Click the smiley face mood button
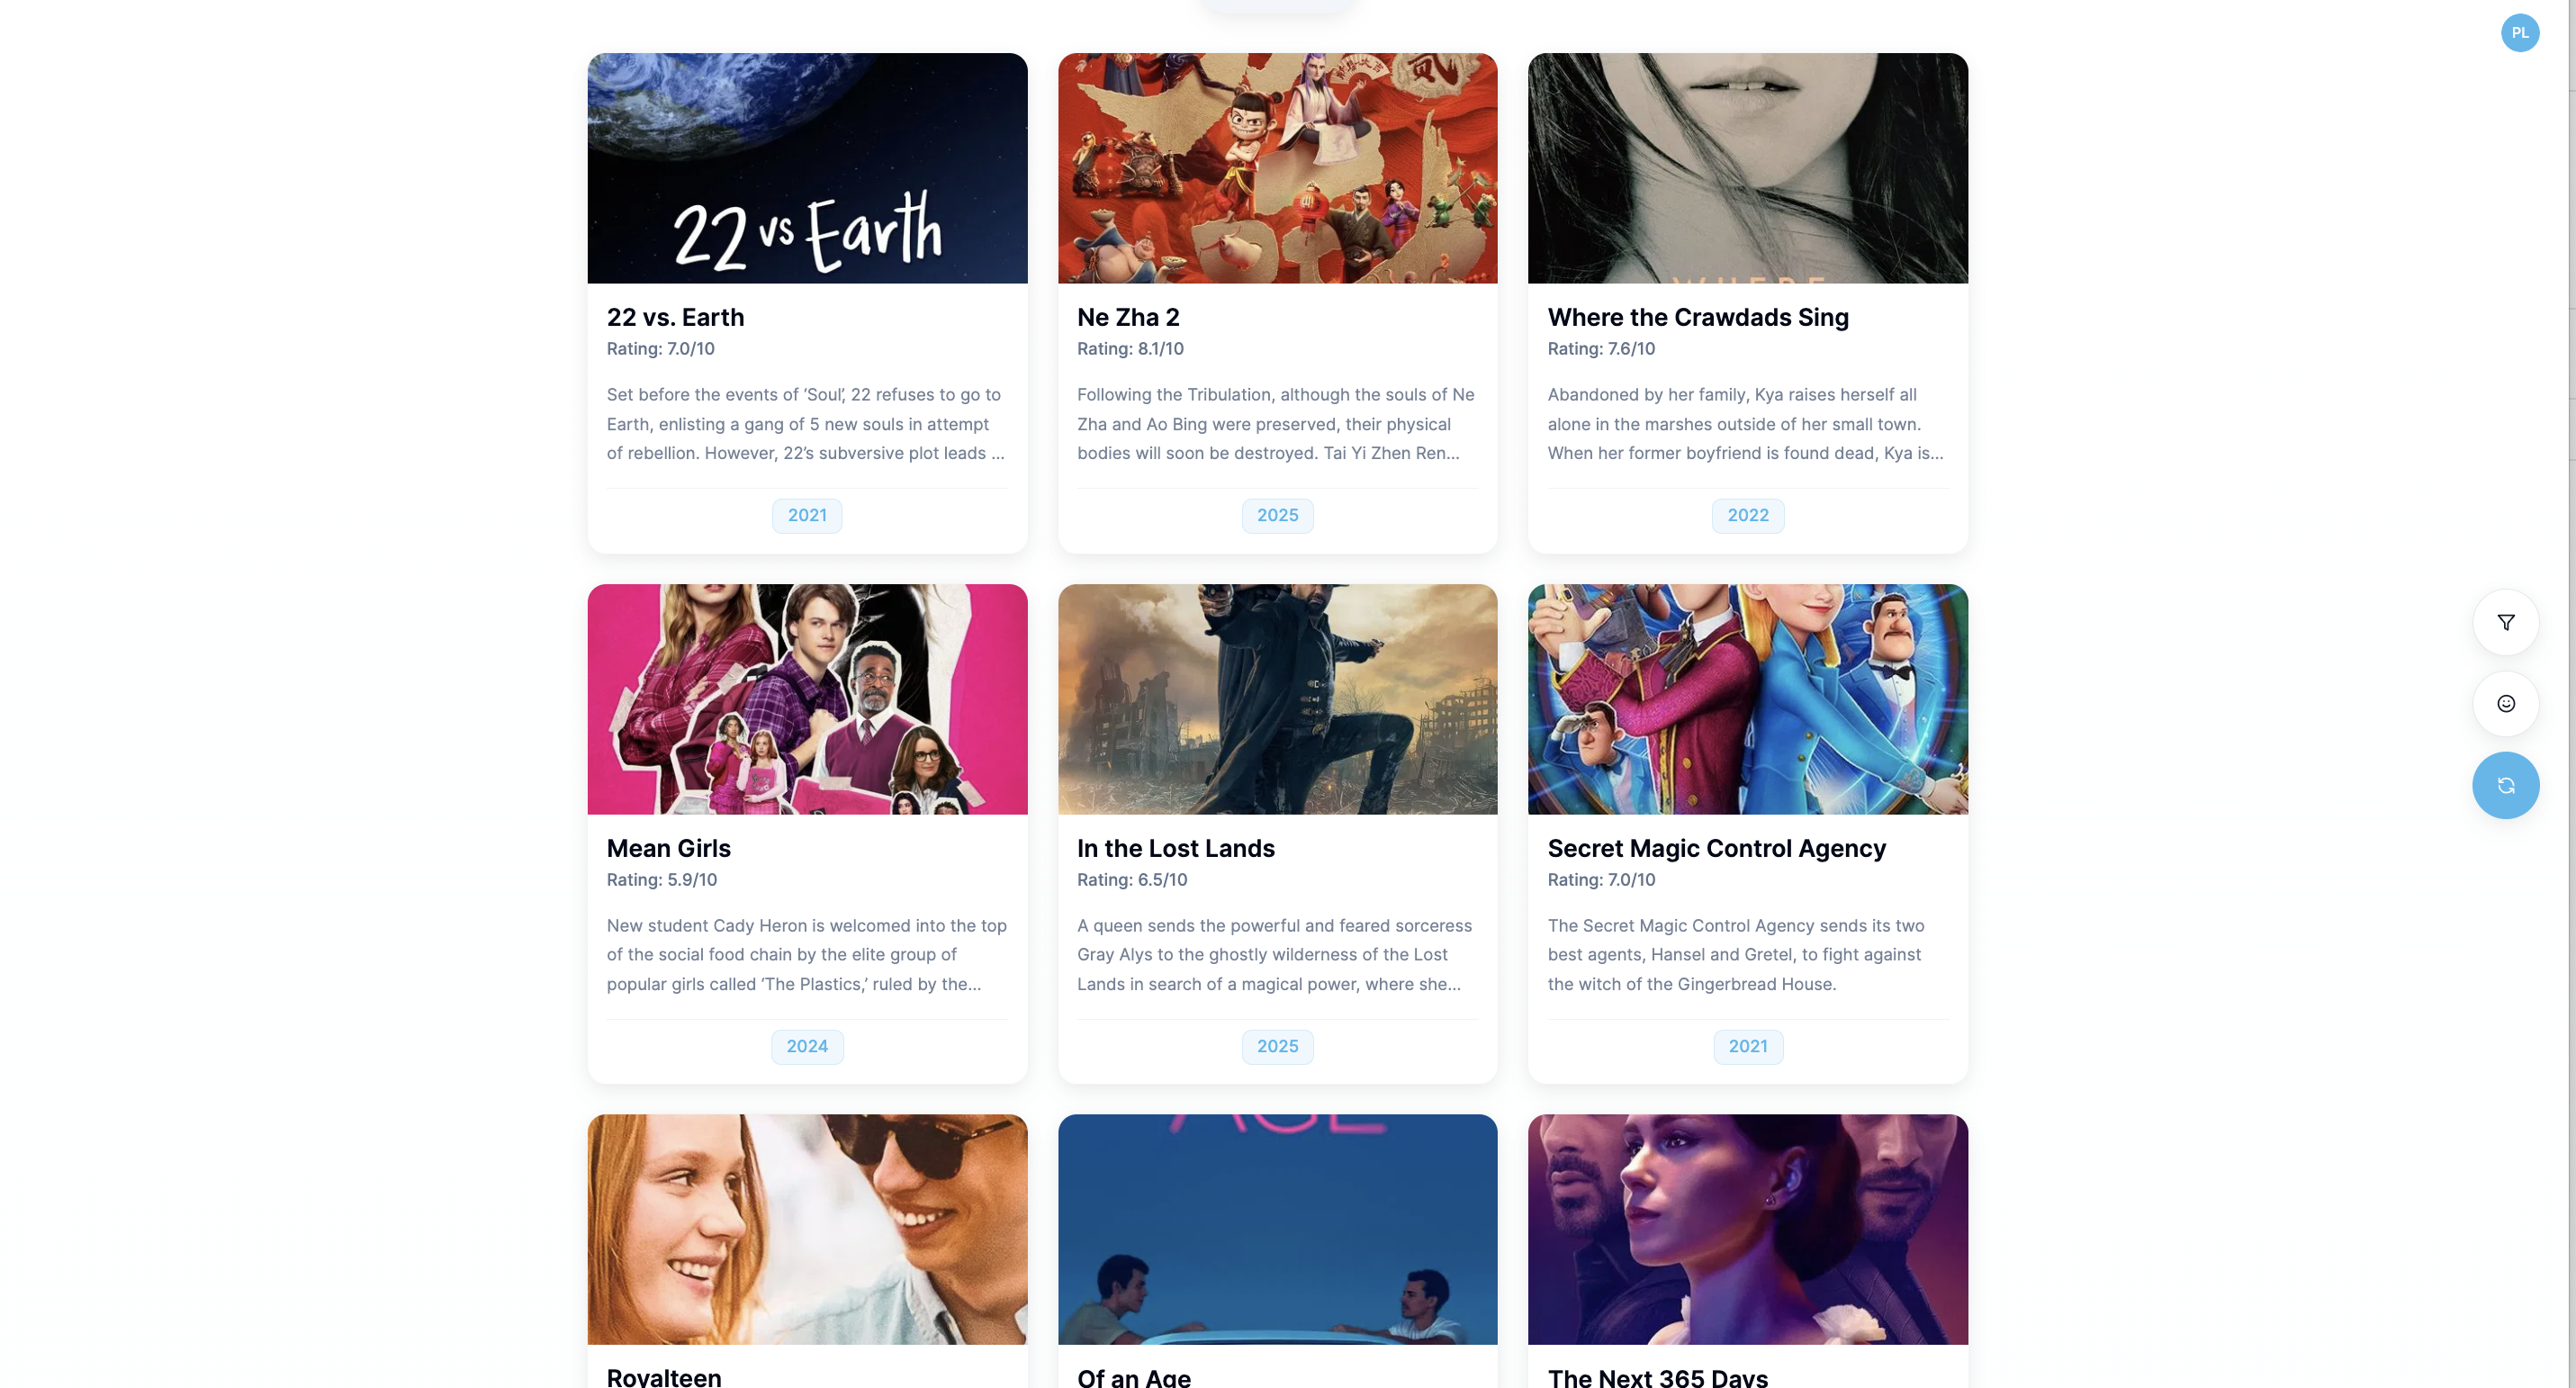The image size is (2576, 1388). 2505,703
